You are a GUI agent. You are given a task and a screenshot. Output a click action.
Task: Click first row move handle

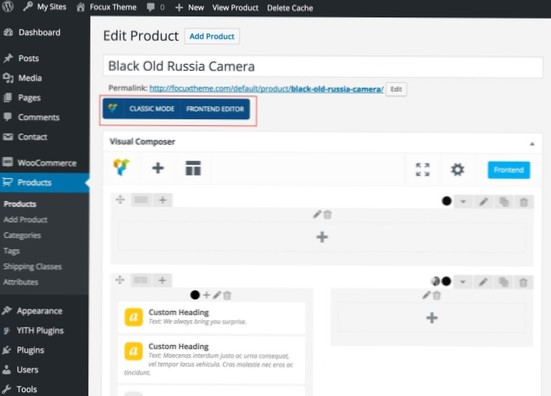(x=121, y=200)
